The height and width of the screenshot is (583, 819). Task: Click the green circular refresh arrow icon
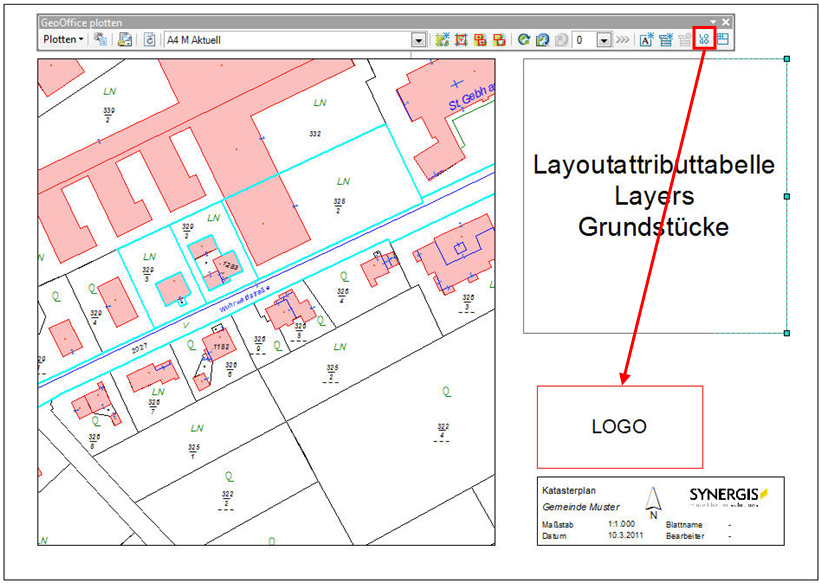tap(523, 40)
